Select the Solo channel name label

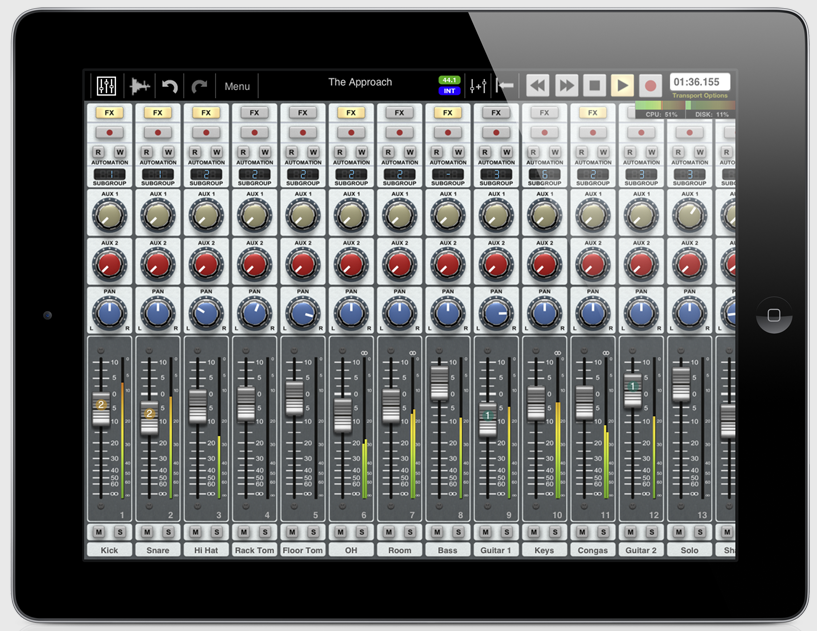689,550
